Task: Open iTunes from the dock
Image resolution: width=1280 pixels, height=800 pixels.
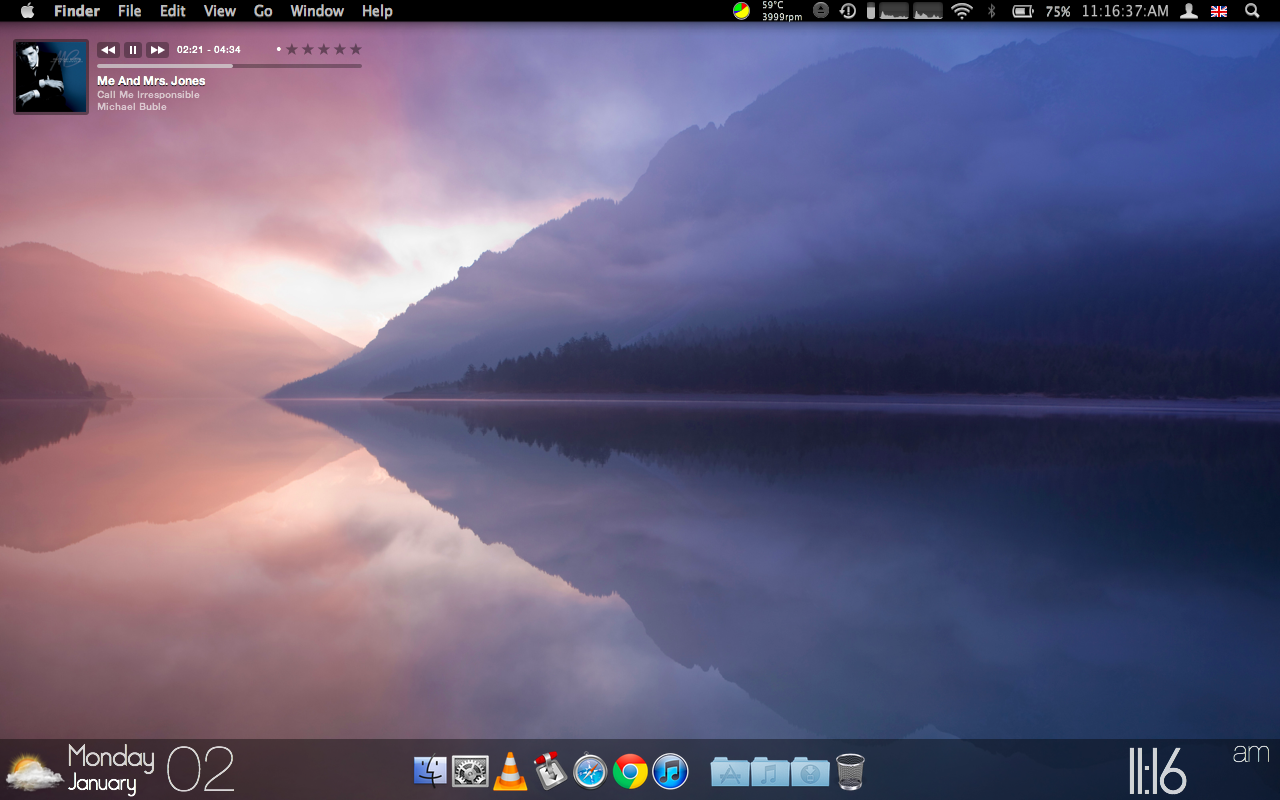Action: [670, 771]
